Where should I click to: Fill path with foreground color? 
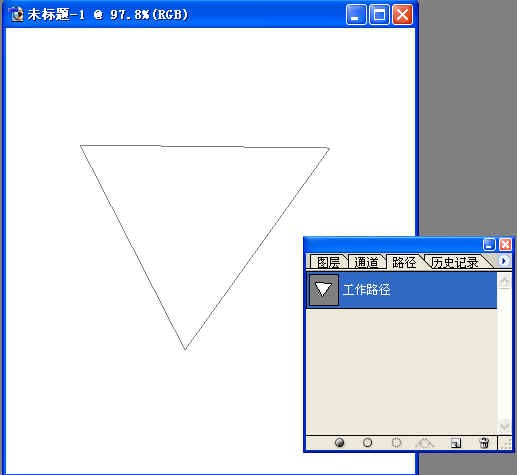click(x=339, y=443)
